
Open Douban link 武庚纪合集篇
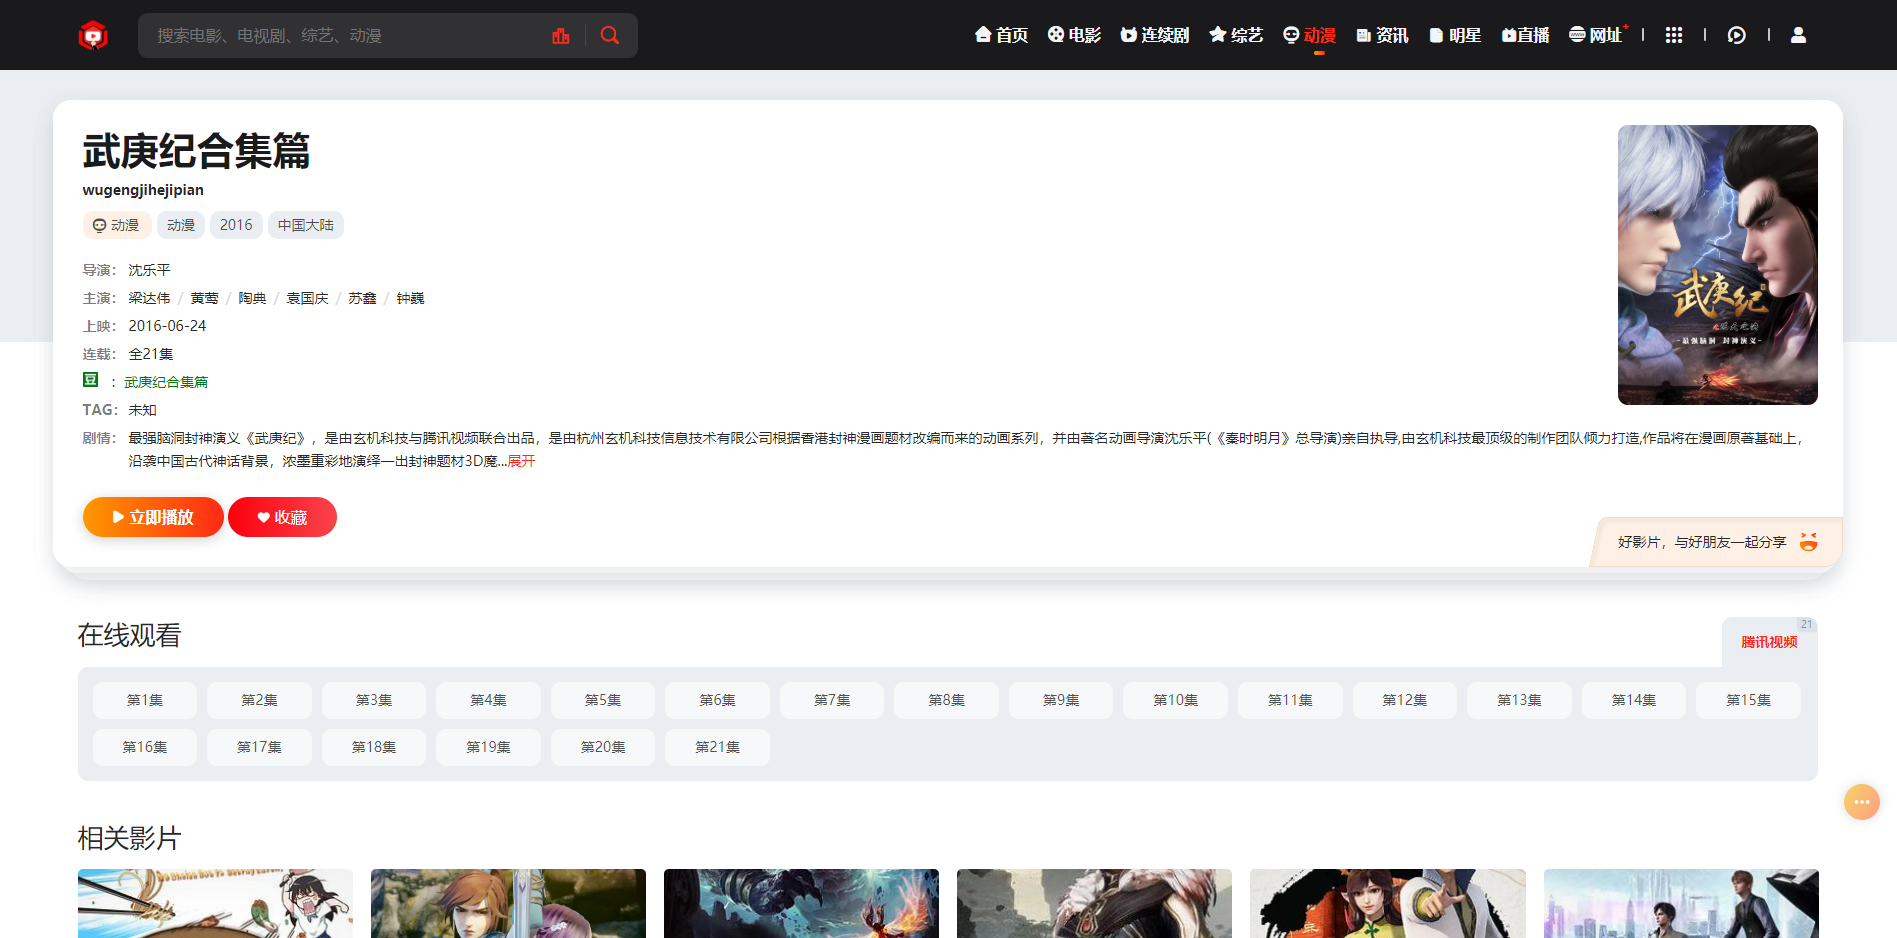(166, 382)
